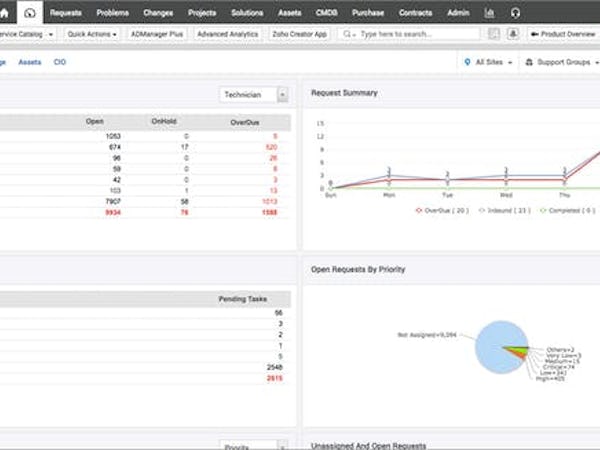Click the red OverDue count 1013
The height and width of the screenshot is (450, 600).
(x=270, y=201)
